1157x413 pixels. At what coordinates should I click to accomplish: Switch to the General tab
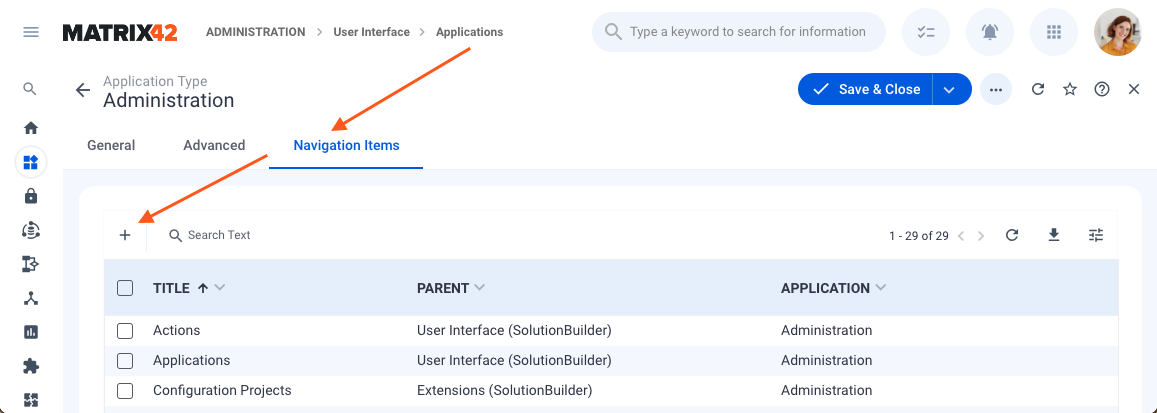111,145
